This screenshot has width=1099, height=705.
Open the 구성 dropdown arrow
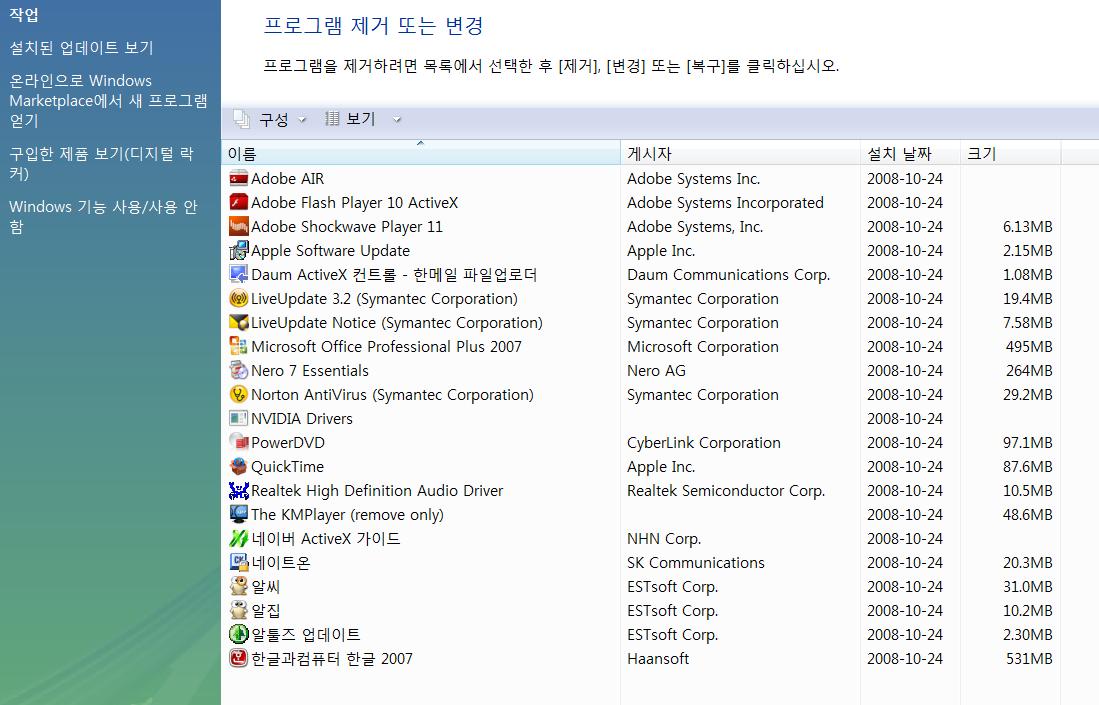tap(302, 120)
